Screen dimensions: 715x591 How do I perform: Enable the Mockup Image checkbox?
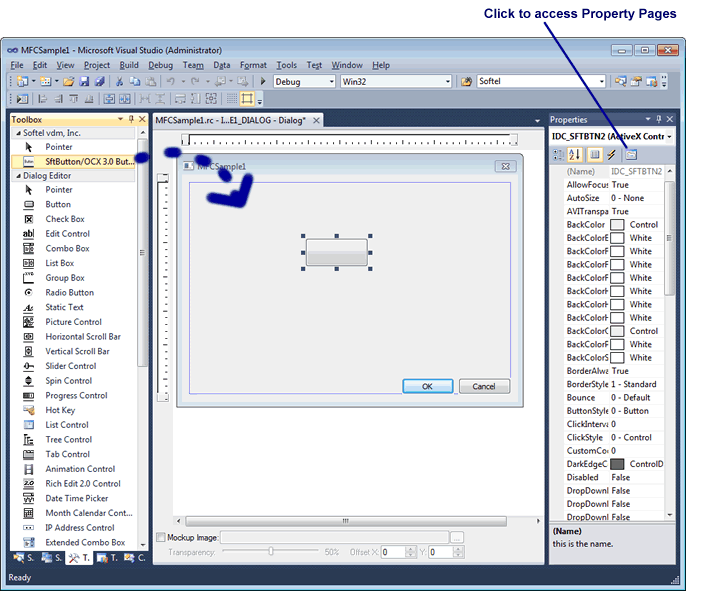coord(162,538)
